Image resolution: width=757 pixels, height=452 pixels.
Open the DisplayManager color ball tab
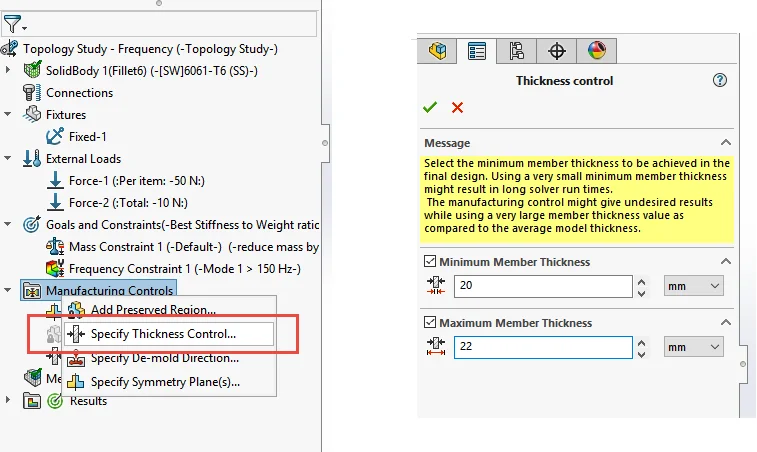tap(597, 51)
